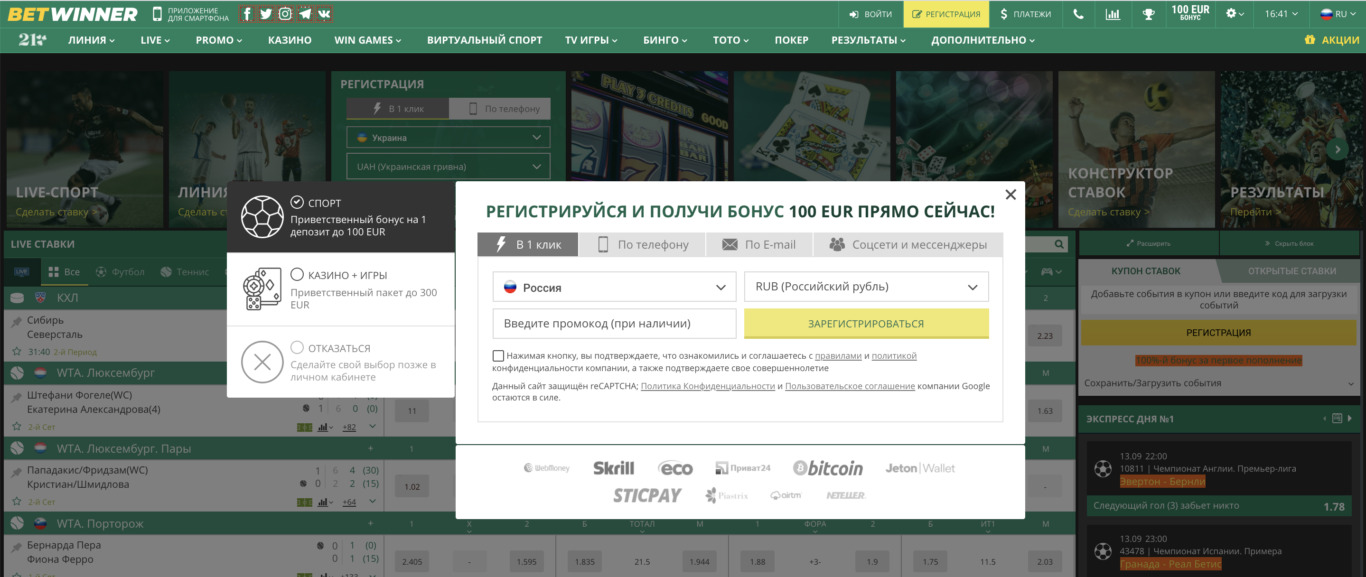Open Пользовательское соглашение link
Image resolution: width=1366 pixels, height=577 pixels.
849,386
